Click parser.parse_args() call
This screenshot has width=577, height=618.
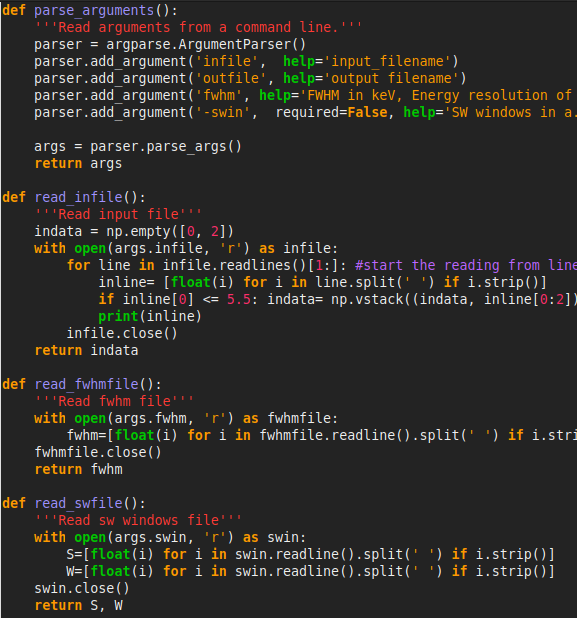pos(166,146)
